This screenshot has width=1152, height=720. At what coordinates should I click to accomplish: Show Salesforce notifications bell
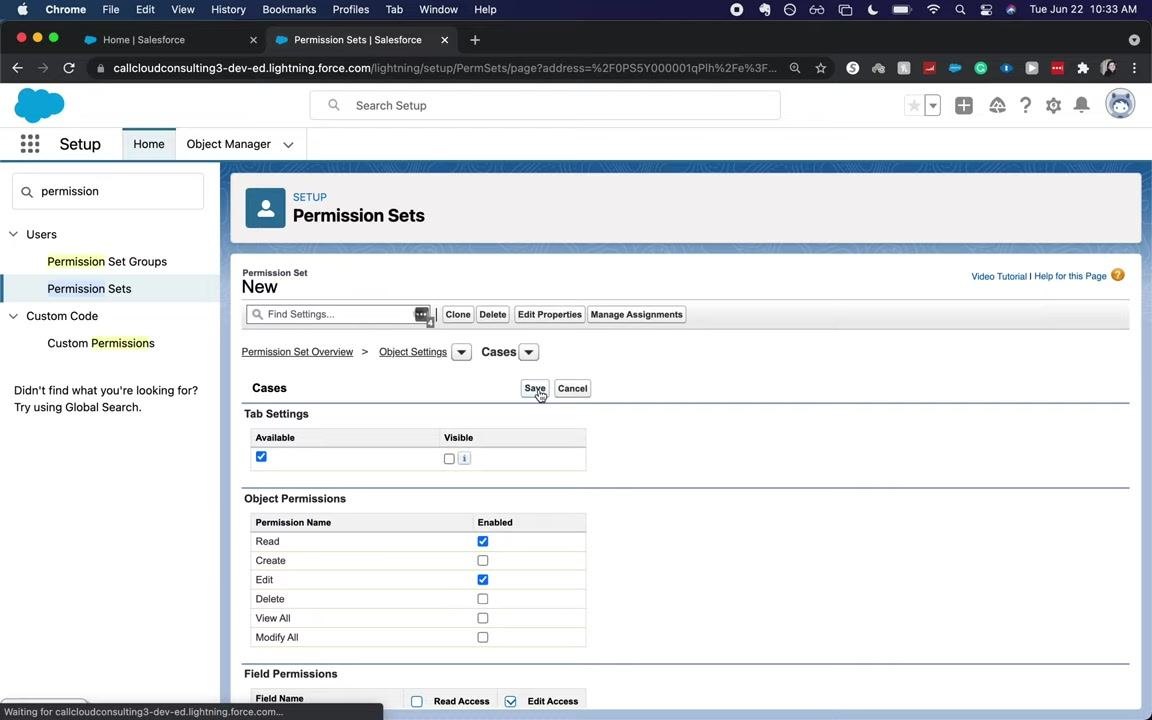[1081, 105]
